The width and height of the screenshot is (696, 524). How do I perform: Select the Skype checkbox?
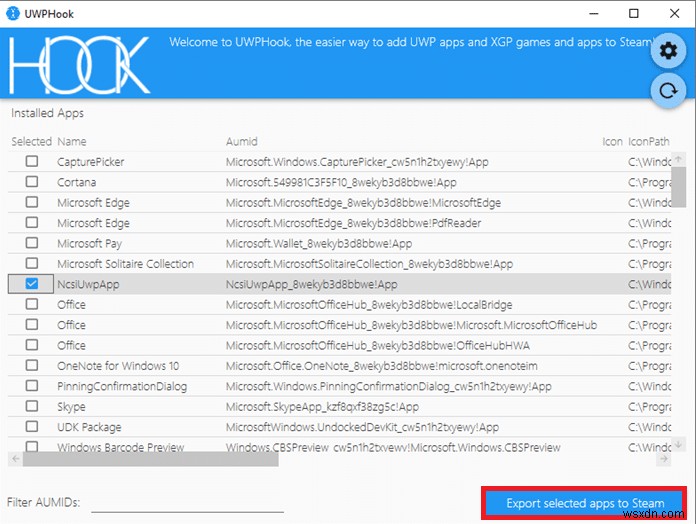pyautogui.click(x=32, y=406)
